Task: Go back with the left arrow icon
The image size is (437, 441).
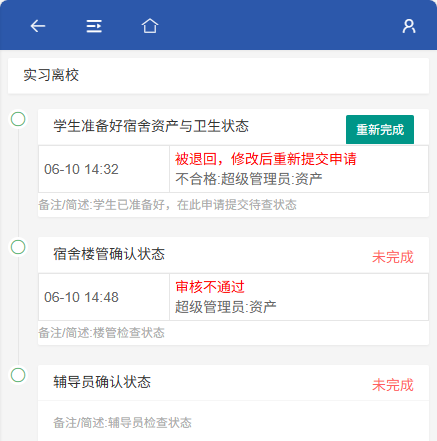Action: (38, 26)
